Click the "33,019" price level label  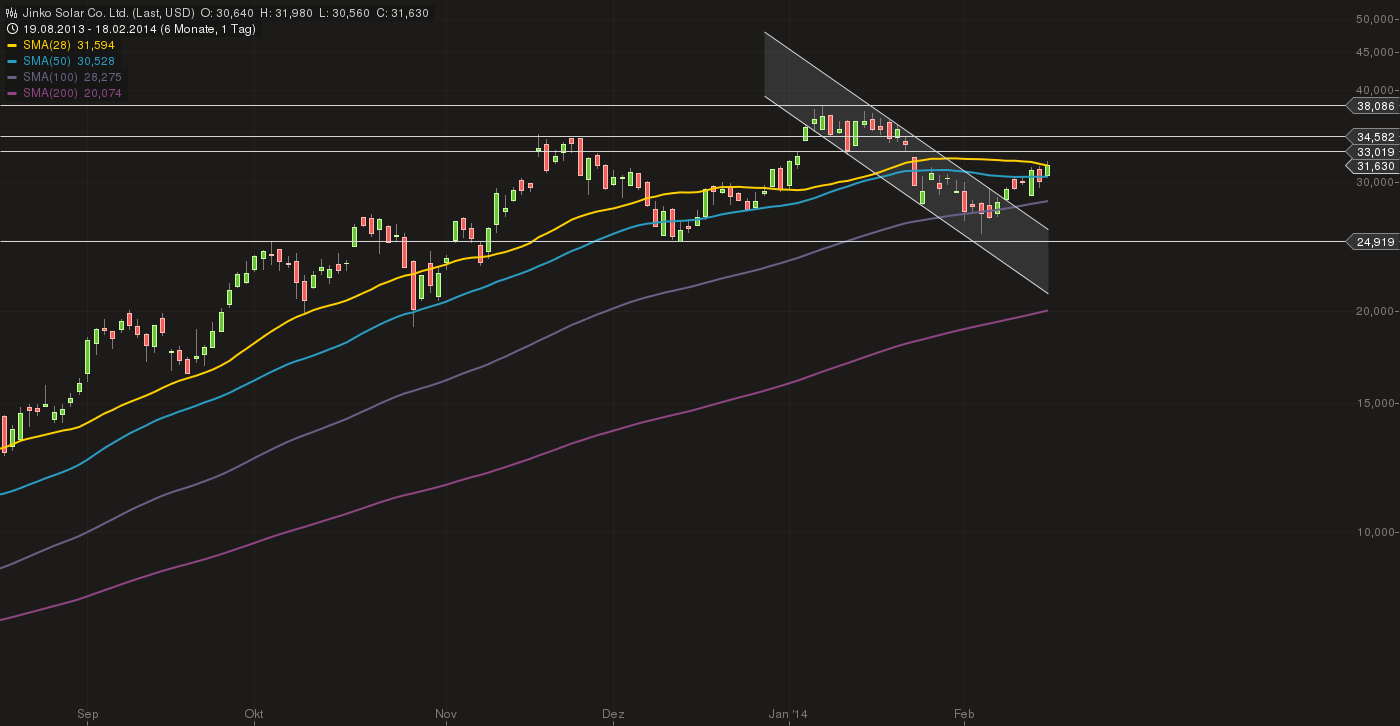click(x=1375, y=151)
